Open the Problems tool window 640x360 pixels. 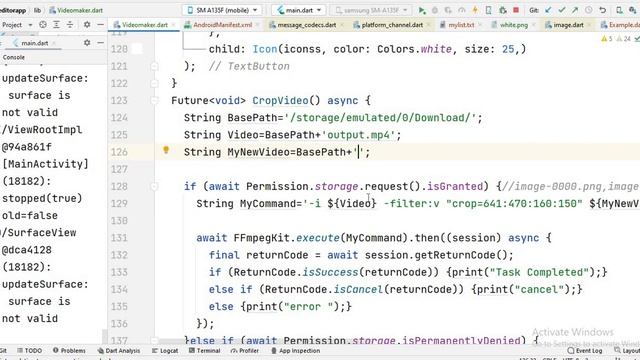[x=69, y=351]
